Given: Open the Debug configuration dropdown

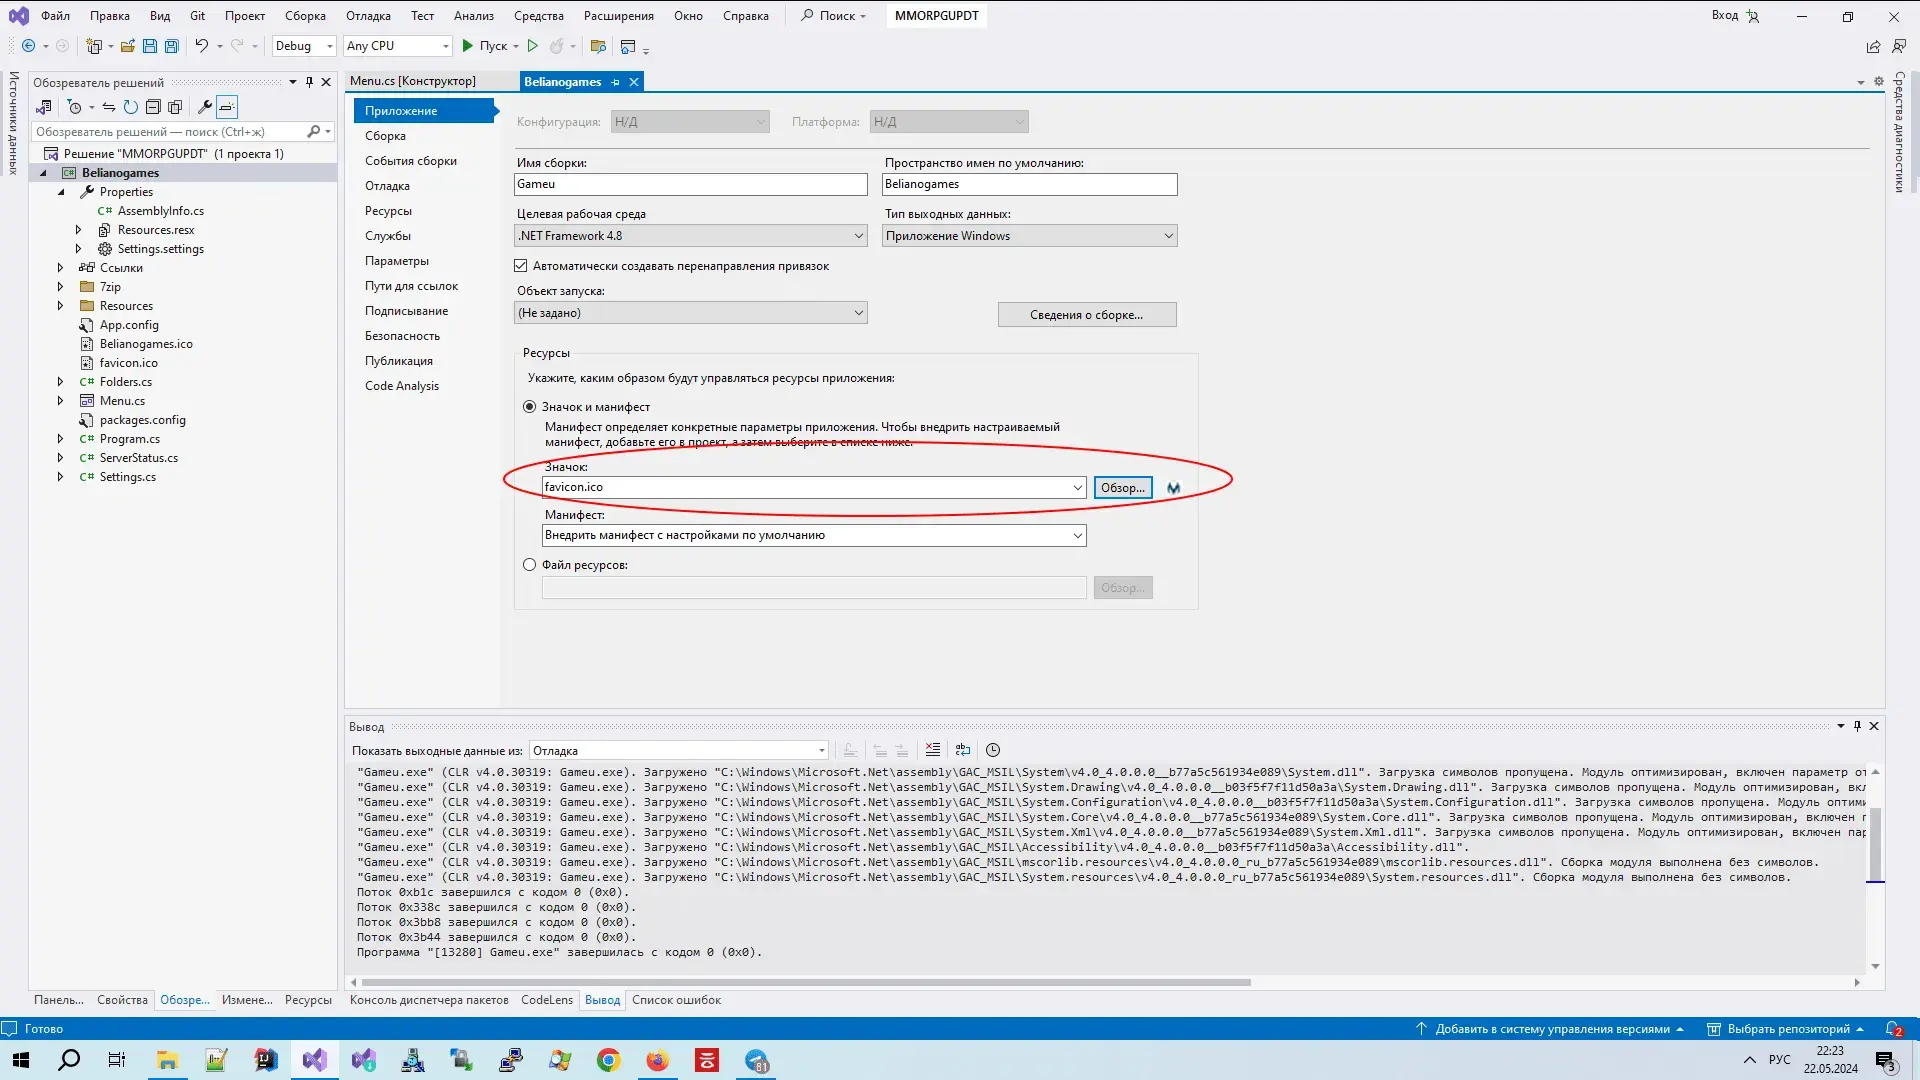Looking at the screenshot, I should [304, 46].
